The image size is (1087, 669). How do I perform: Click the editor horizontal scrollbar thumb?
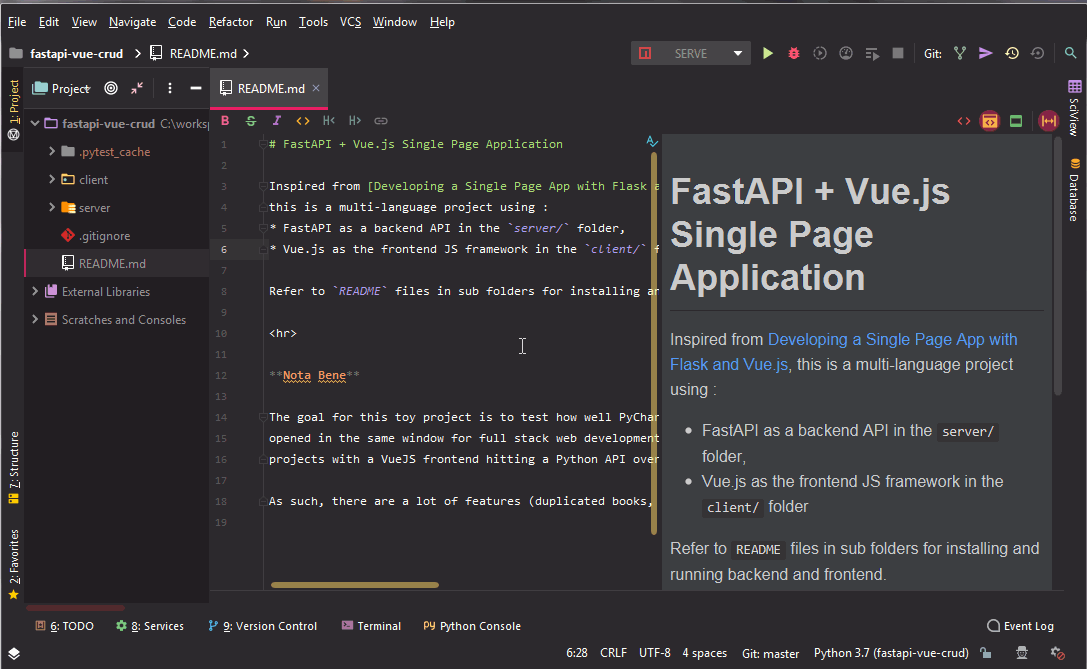coord(354,584)
